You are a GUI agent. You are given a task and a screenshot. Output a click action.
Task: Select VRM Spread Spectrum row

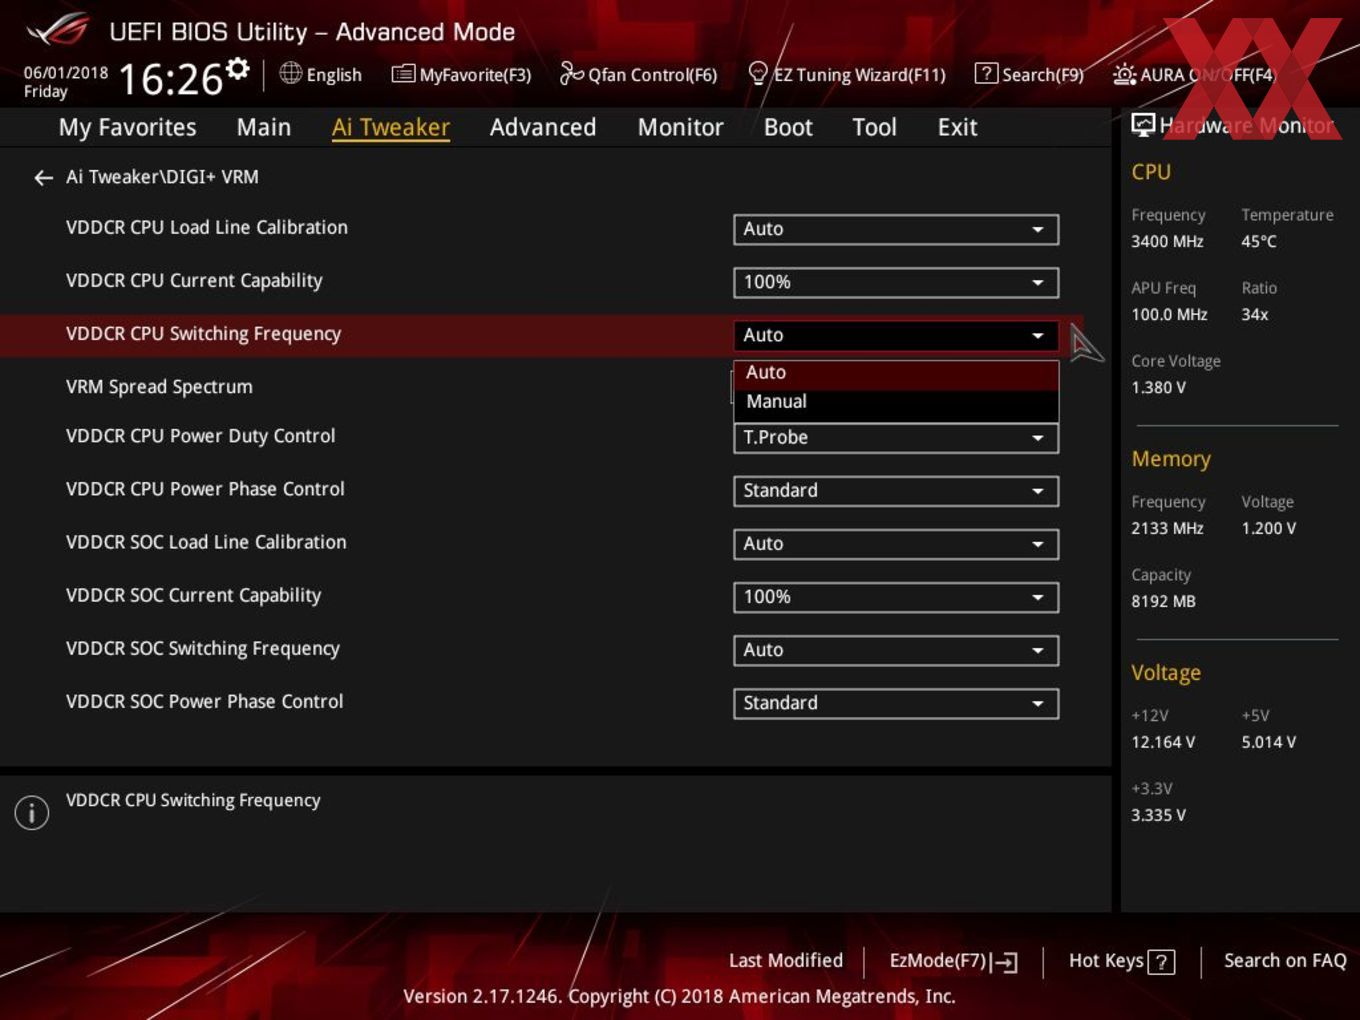pos(159,387)
